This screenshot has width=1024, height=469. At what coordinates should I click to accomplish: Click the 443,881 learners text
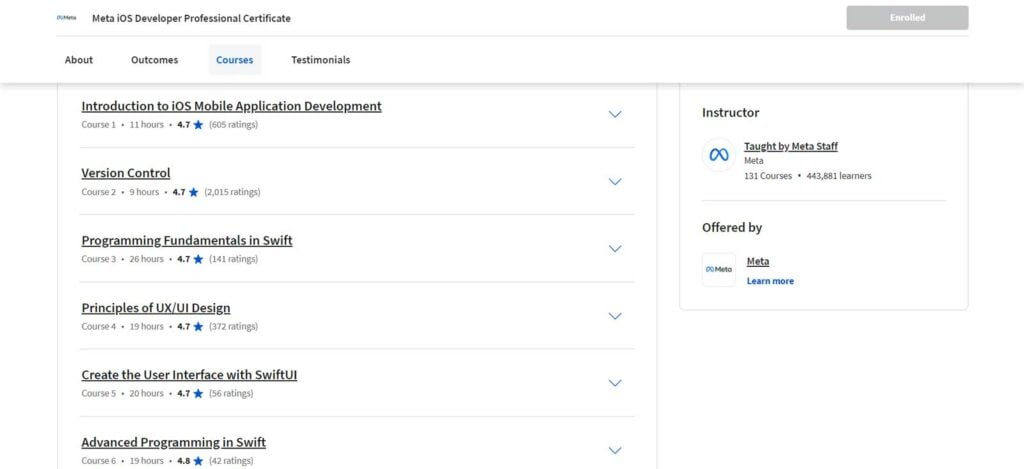pos(839,176)
